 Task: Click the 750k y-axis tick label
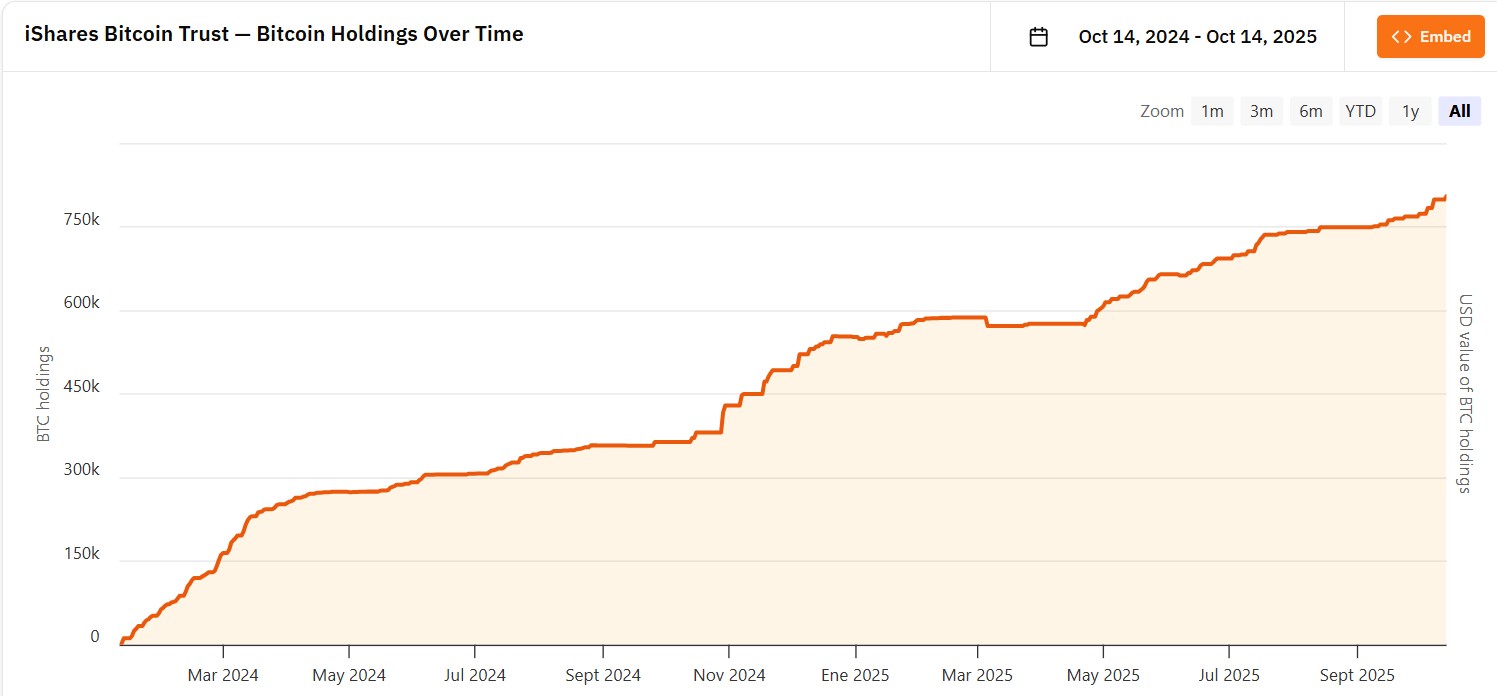pyautogui.click(x=81, y=219)
